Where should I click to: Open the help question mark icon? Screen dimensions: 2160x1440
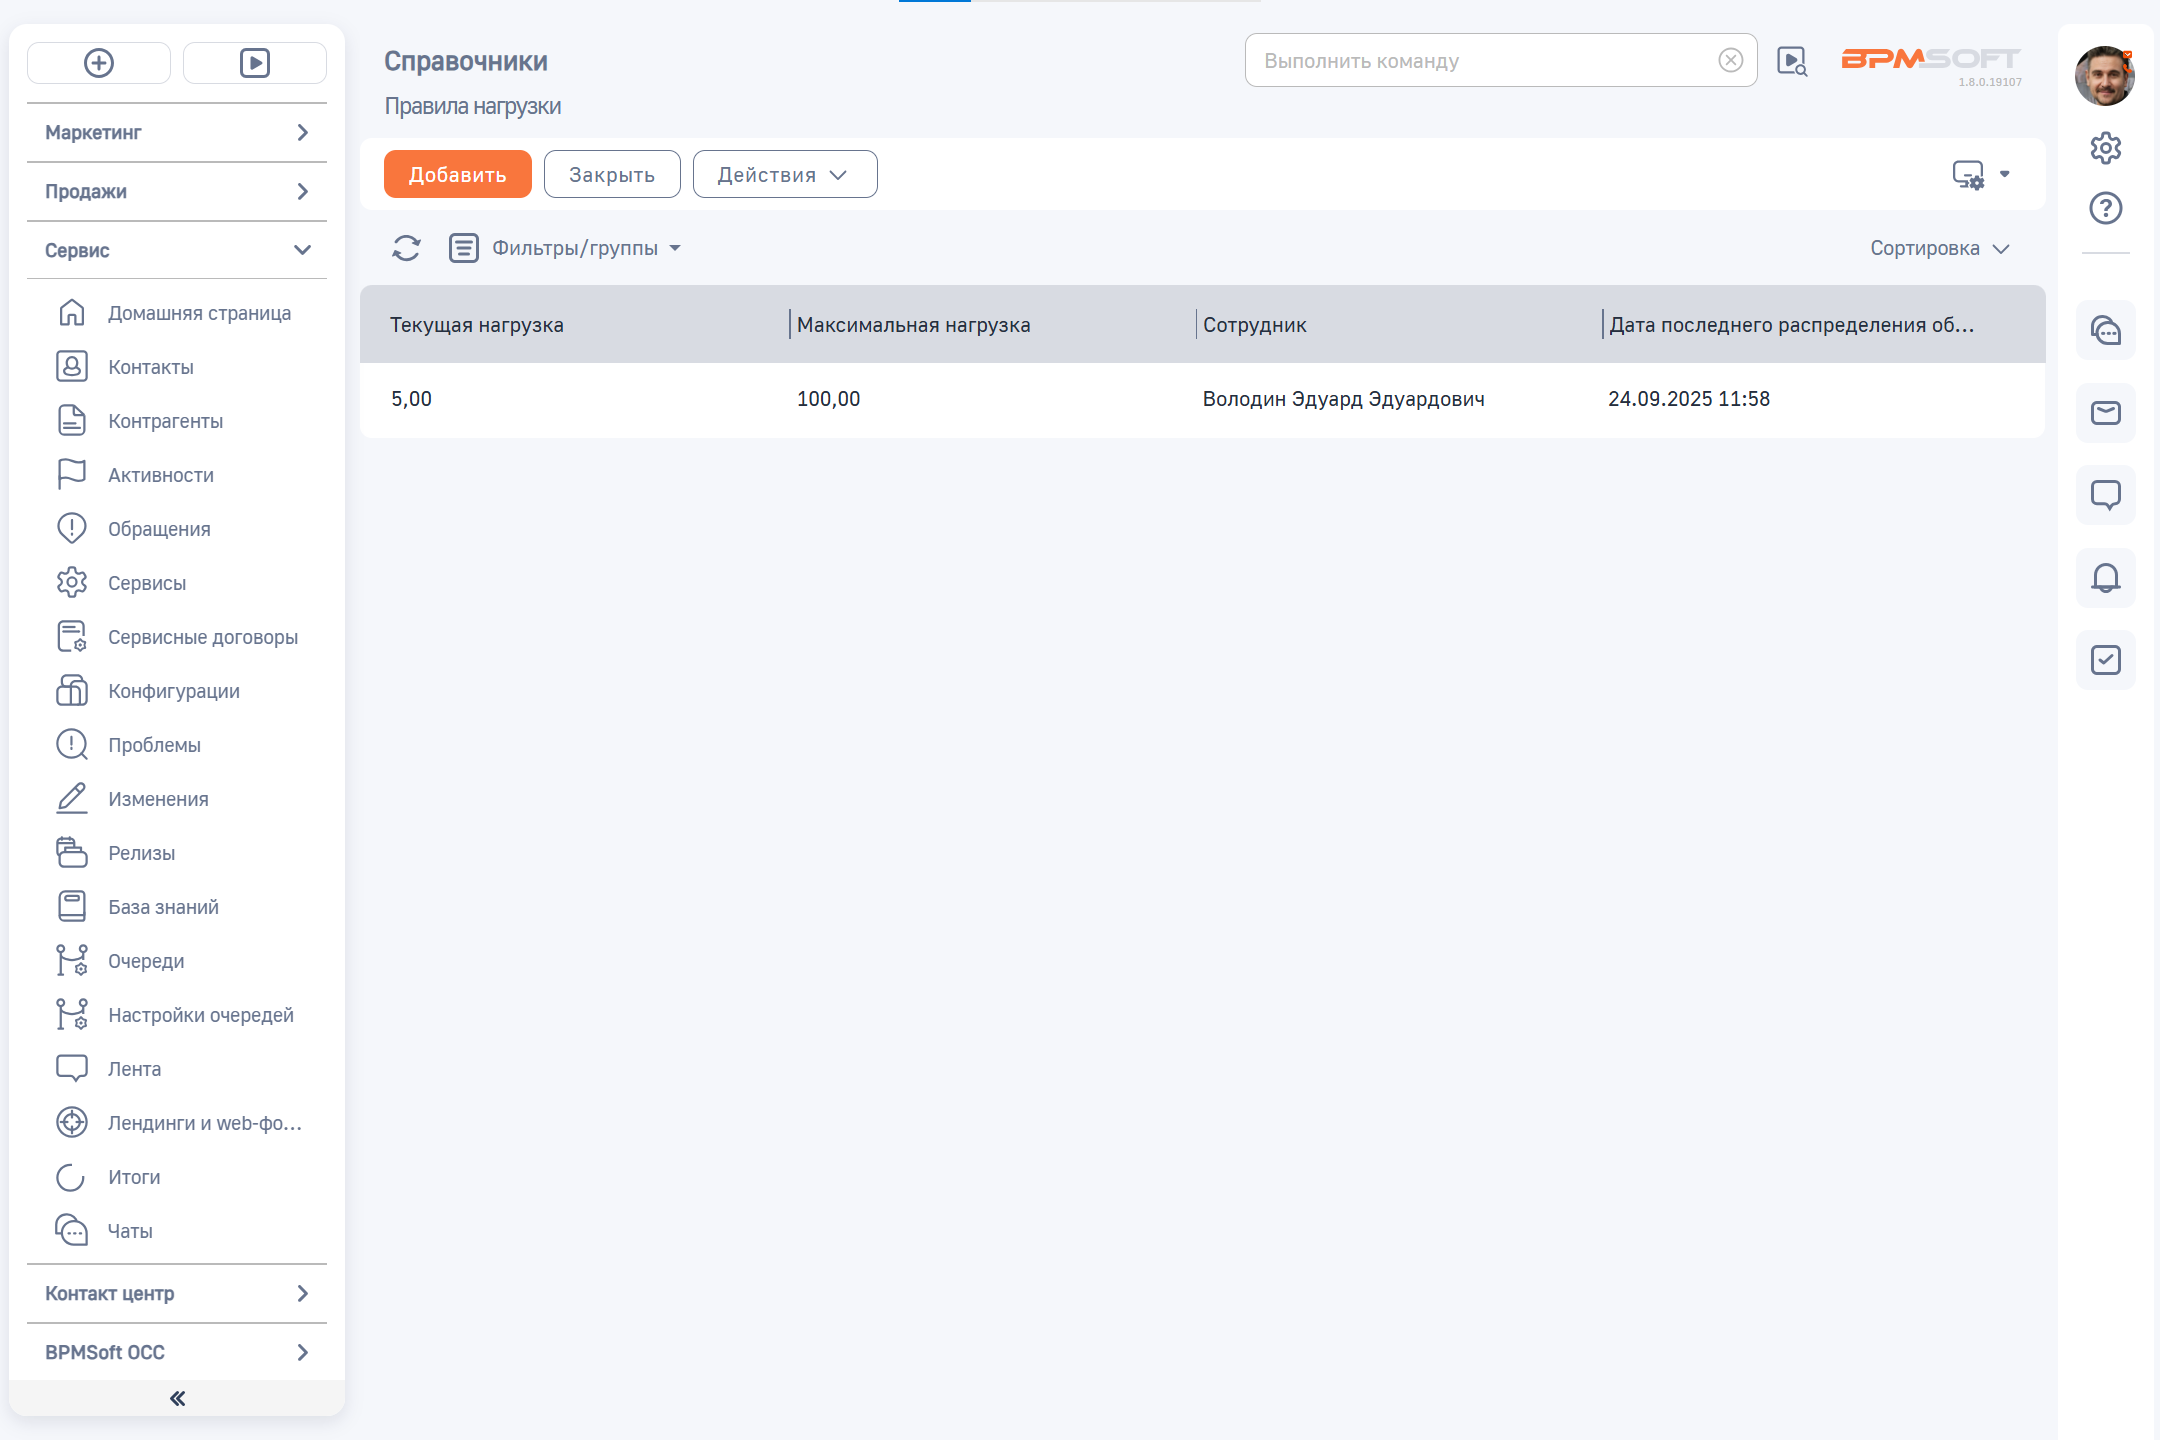coord(2105,208)
